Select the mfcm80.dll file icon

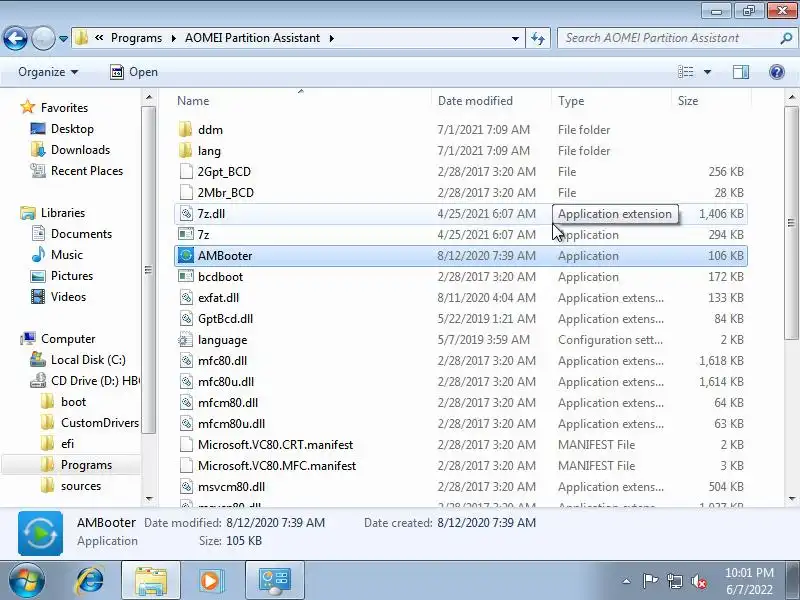tap(186, 403)
